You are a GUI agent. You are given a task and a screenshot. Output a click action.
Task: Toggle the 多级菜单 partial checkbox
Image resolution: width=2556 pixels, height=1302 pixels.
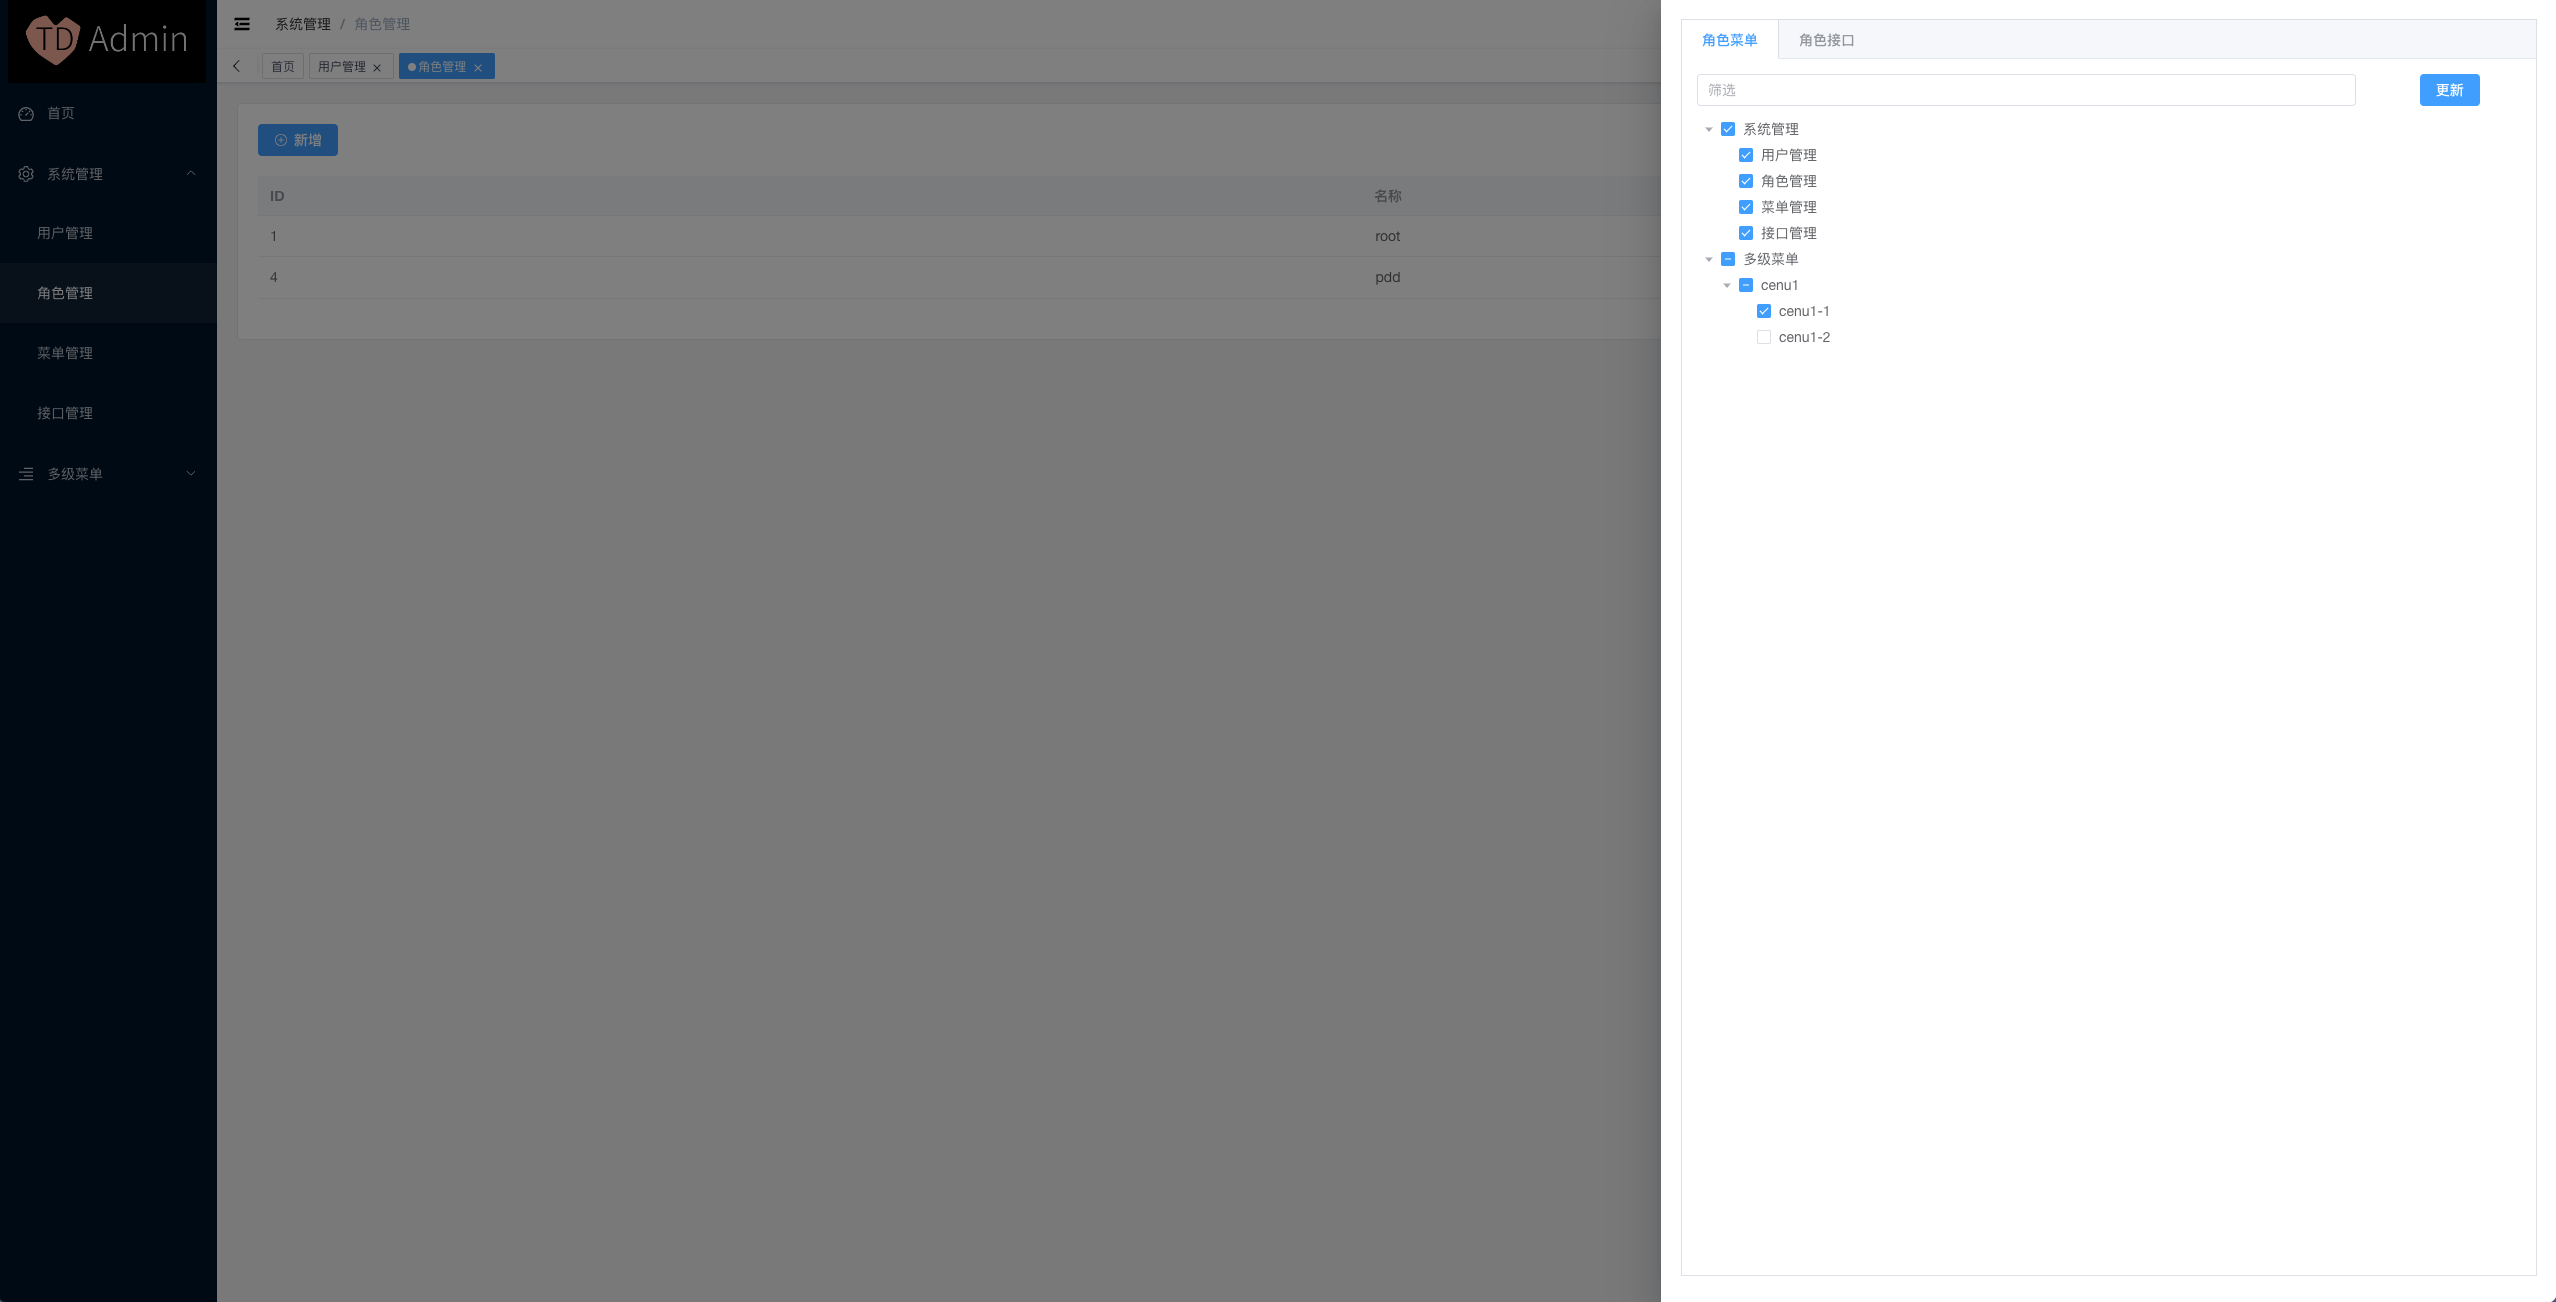1728,259
